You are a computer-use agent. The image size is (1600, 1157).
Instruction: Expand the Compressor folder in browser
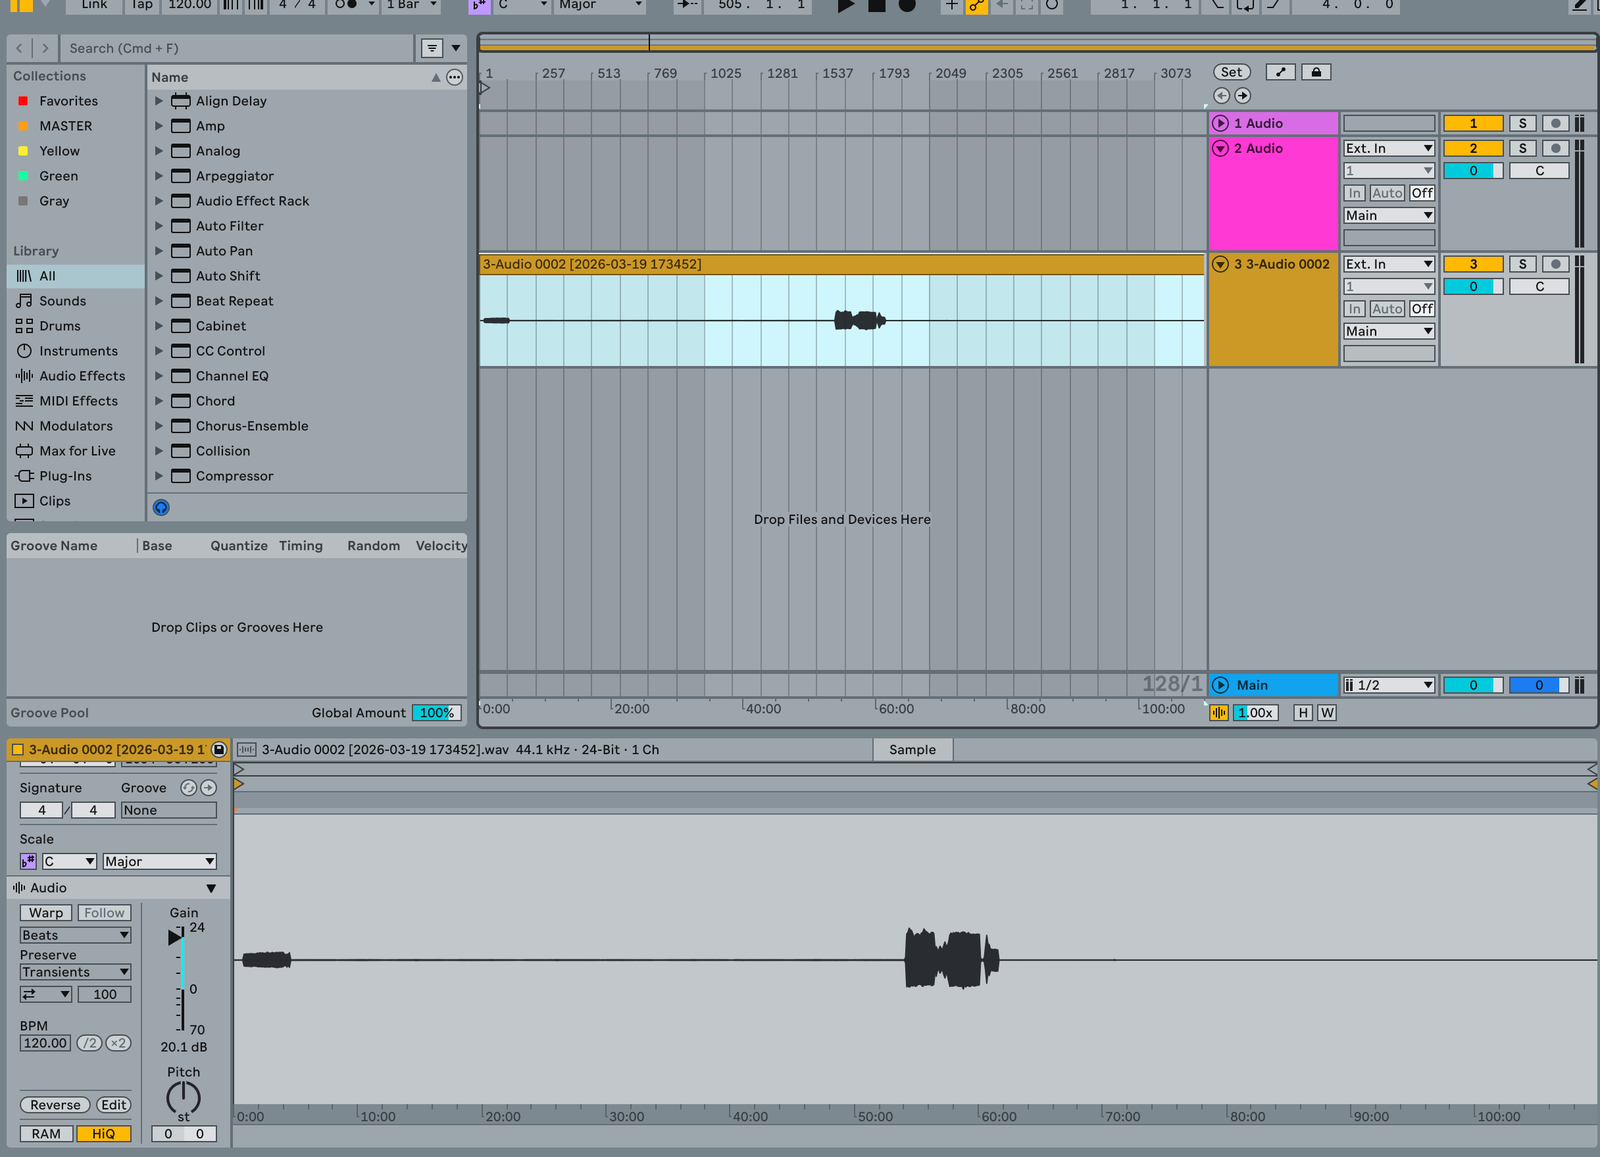coord(159,476)
